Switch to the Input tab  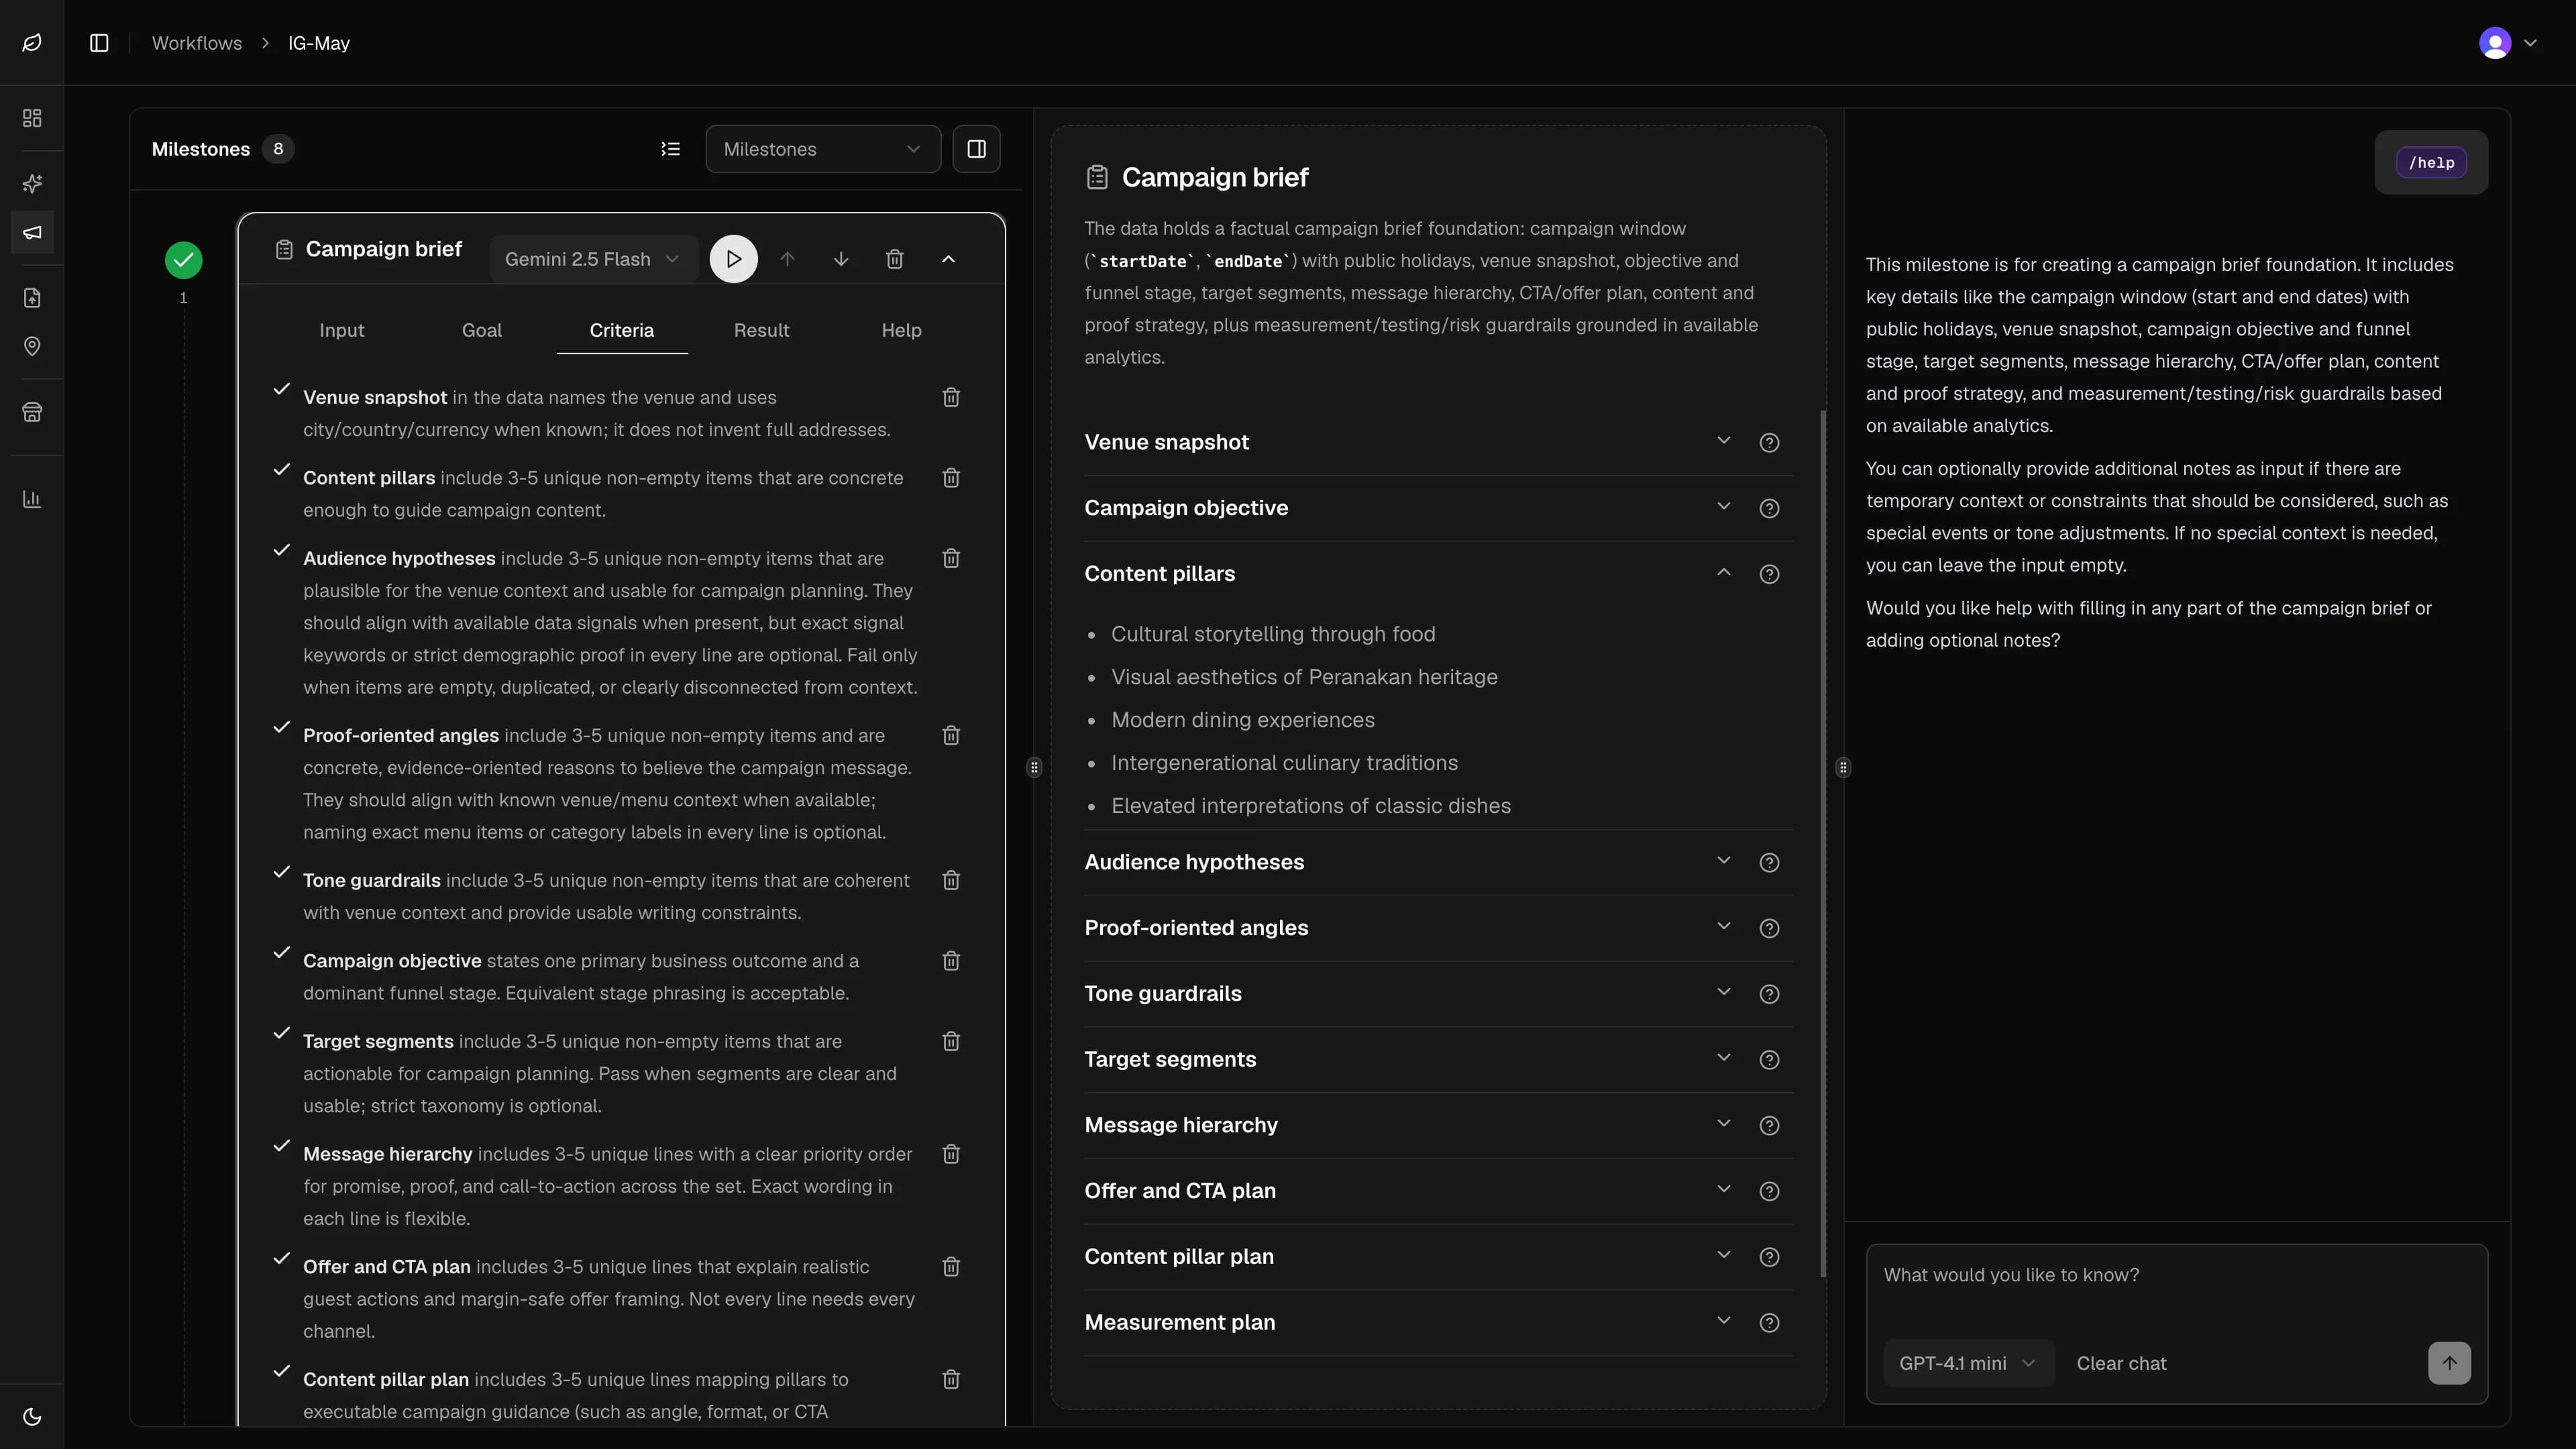pyautogui.click(x=342, y=330)
